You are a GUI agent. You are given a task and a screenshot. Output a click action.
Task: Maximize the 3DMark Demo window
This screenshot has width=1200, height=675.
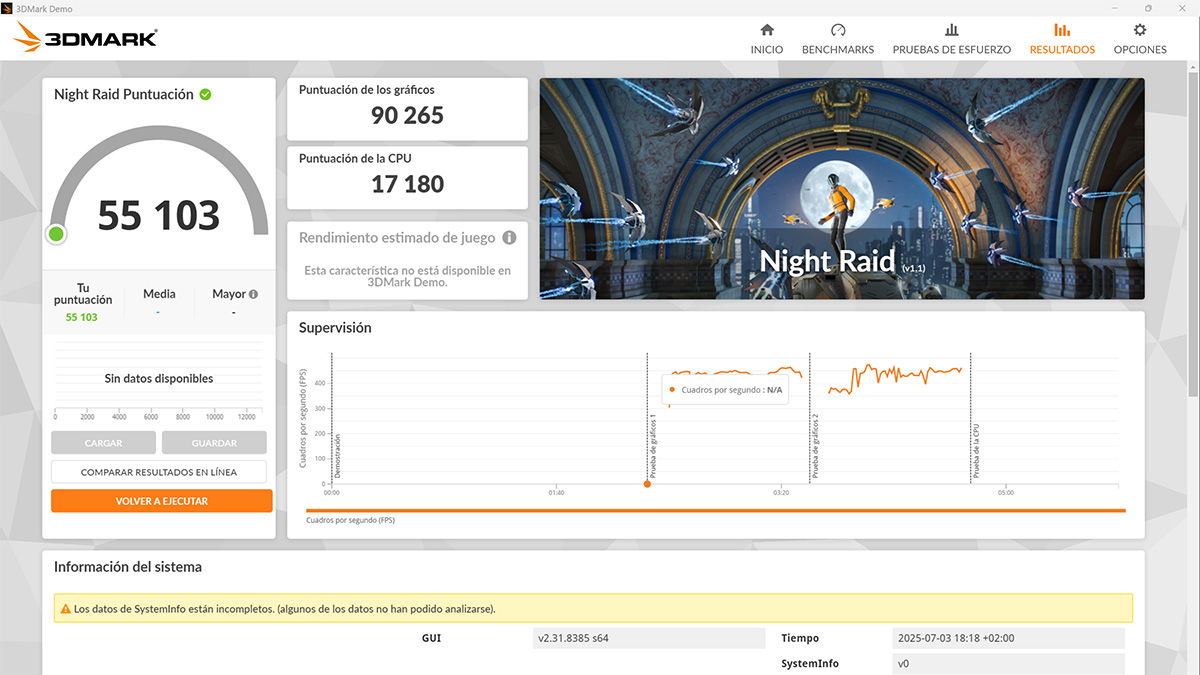point(1148,7)
